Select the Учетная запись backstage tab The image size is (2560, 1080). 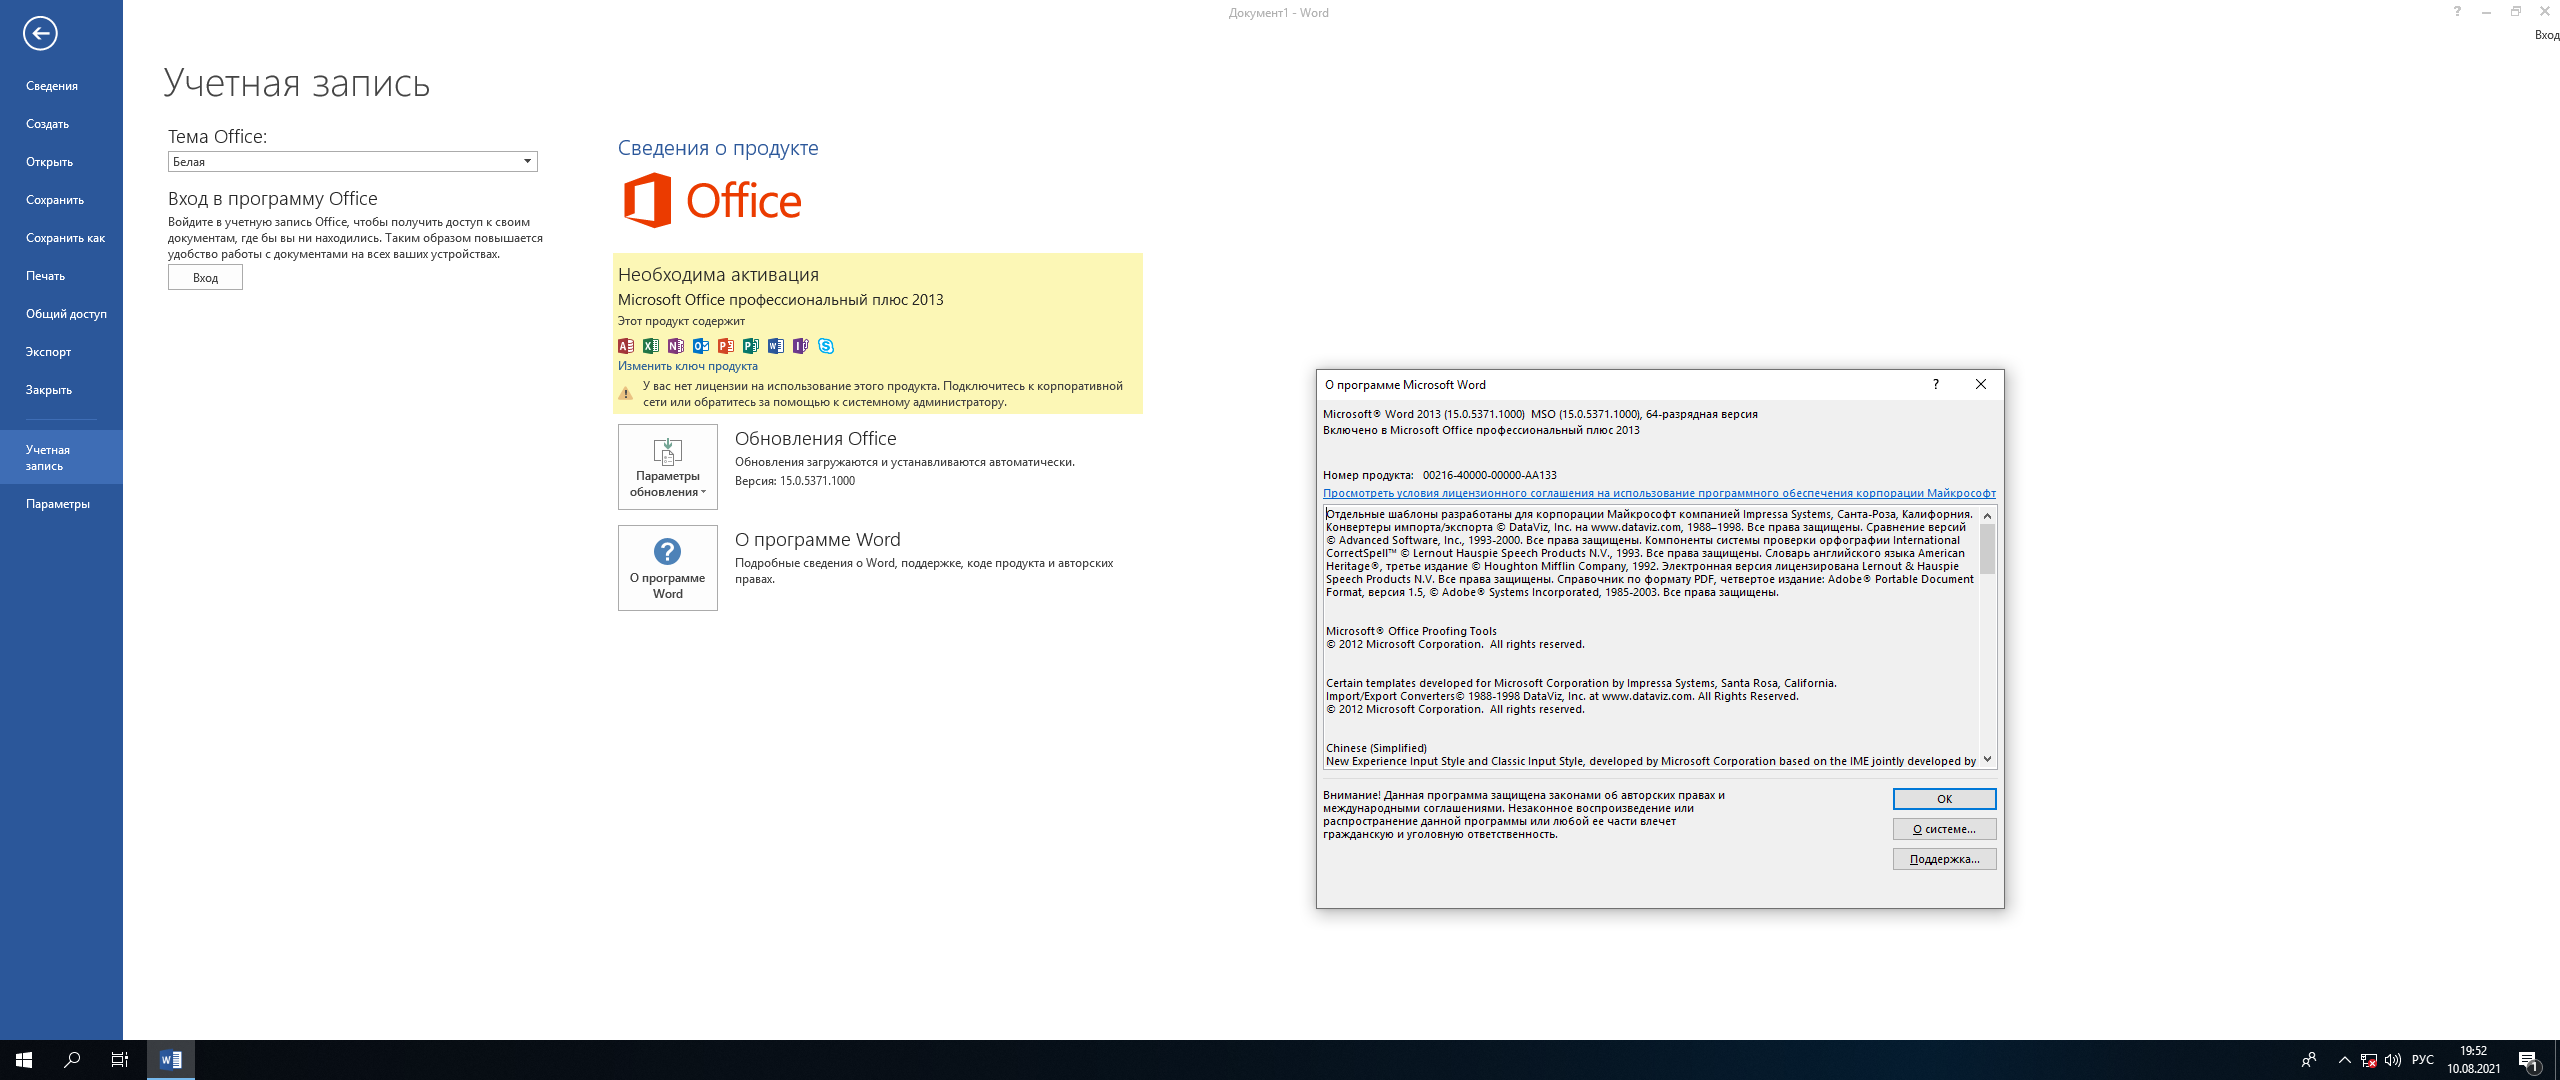(61, 458)
